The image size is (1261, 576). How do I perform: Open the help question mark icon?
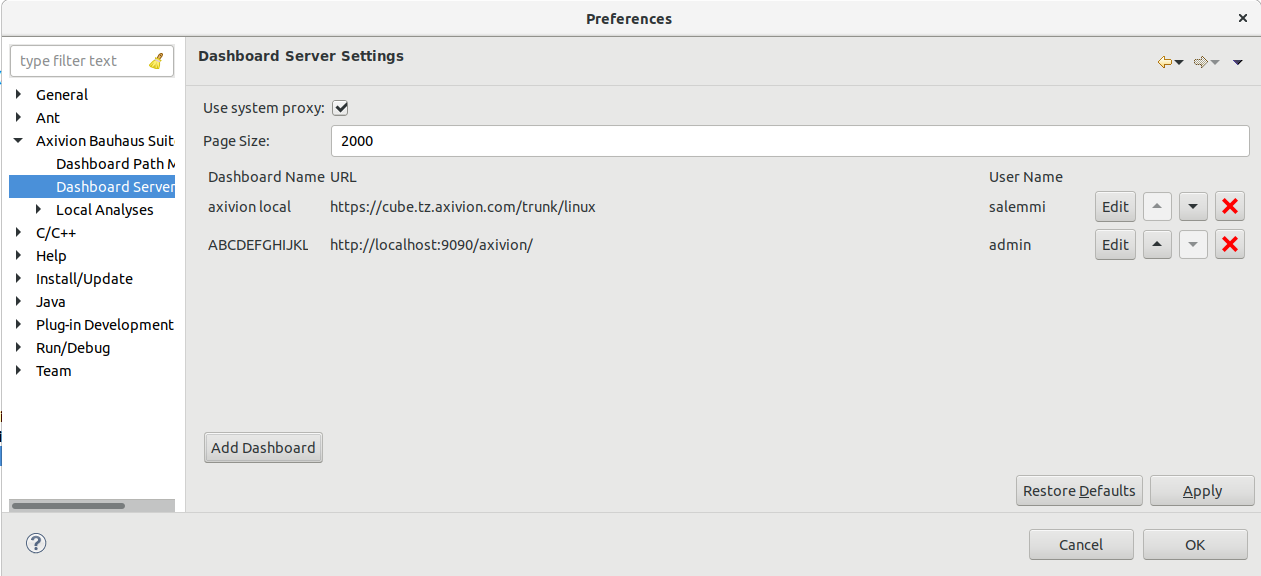point(36,543)
